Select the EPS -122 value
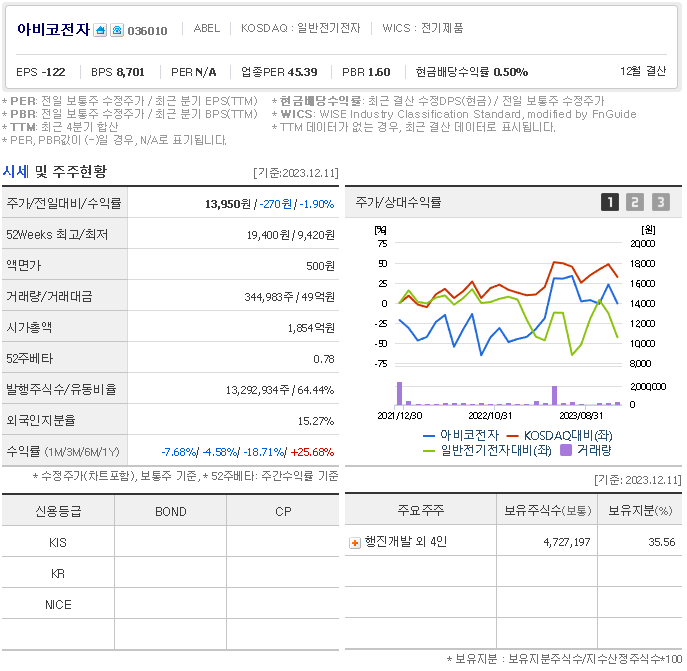Screen dimensions: 687x671 point(41,72)
